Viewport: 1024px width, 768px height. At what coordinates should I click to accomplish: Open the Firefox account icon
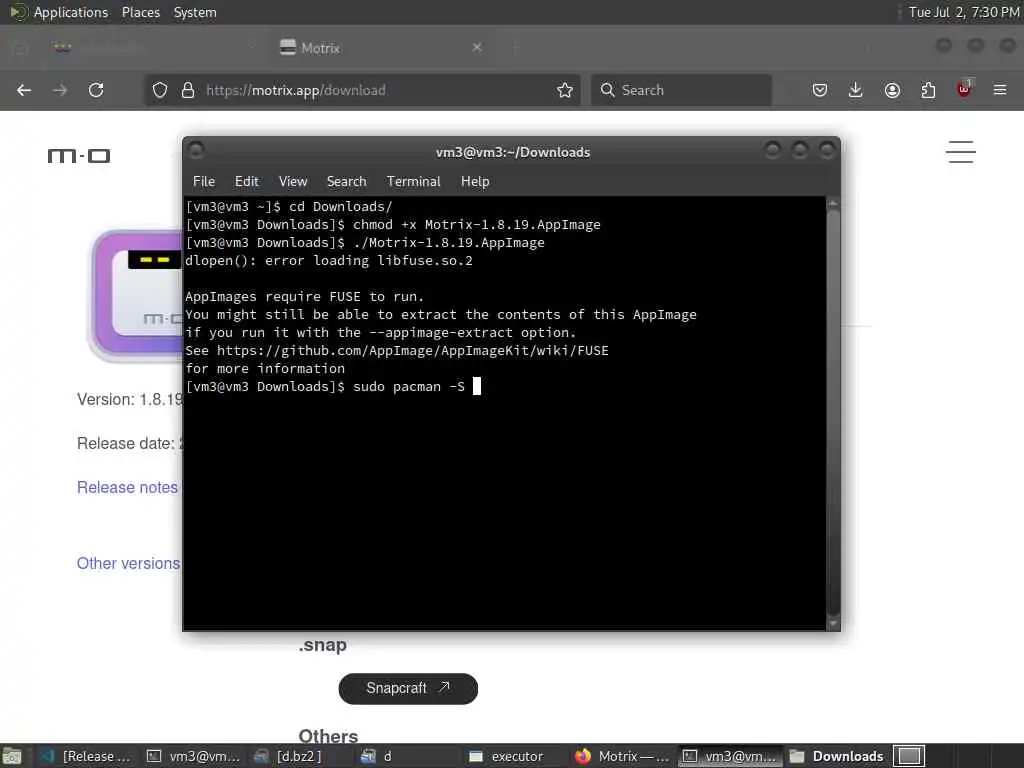[x=892, y=90]
